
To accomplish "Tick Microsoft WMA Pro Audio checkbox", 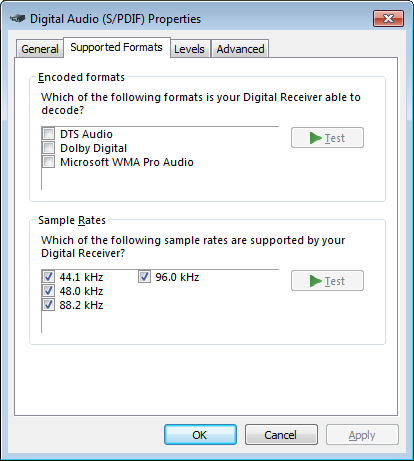I will click(x=49, y=162).
